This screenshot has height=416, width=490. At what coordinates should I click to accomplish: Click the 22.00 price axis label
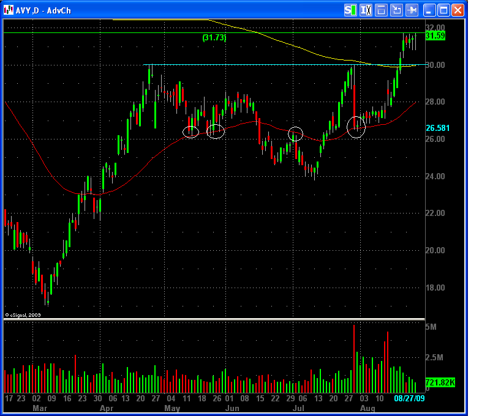[x=435, y=213]
